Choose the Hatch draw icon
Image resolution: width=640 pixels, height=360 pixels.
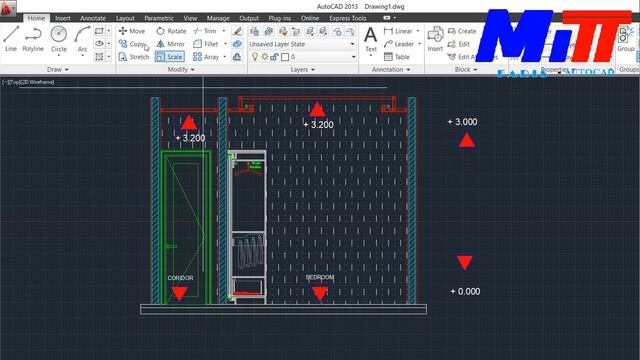[99, 57]
